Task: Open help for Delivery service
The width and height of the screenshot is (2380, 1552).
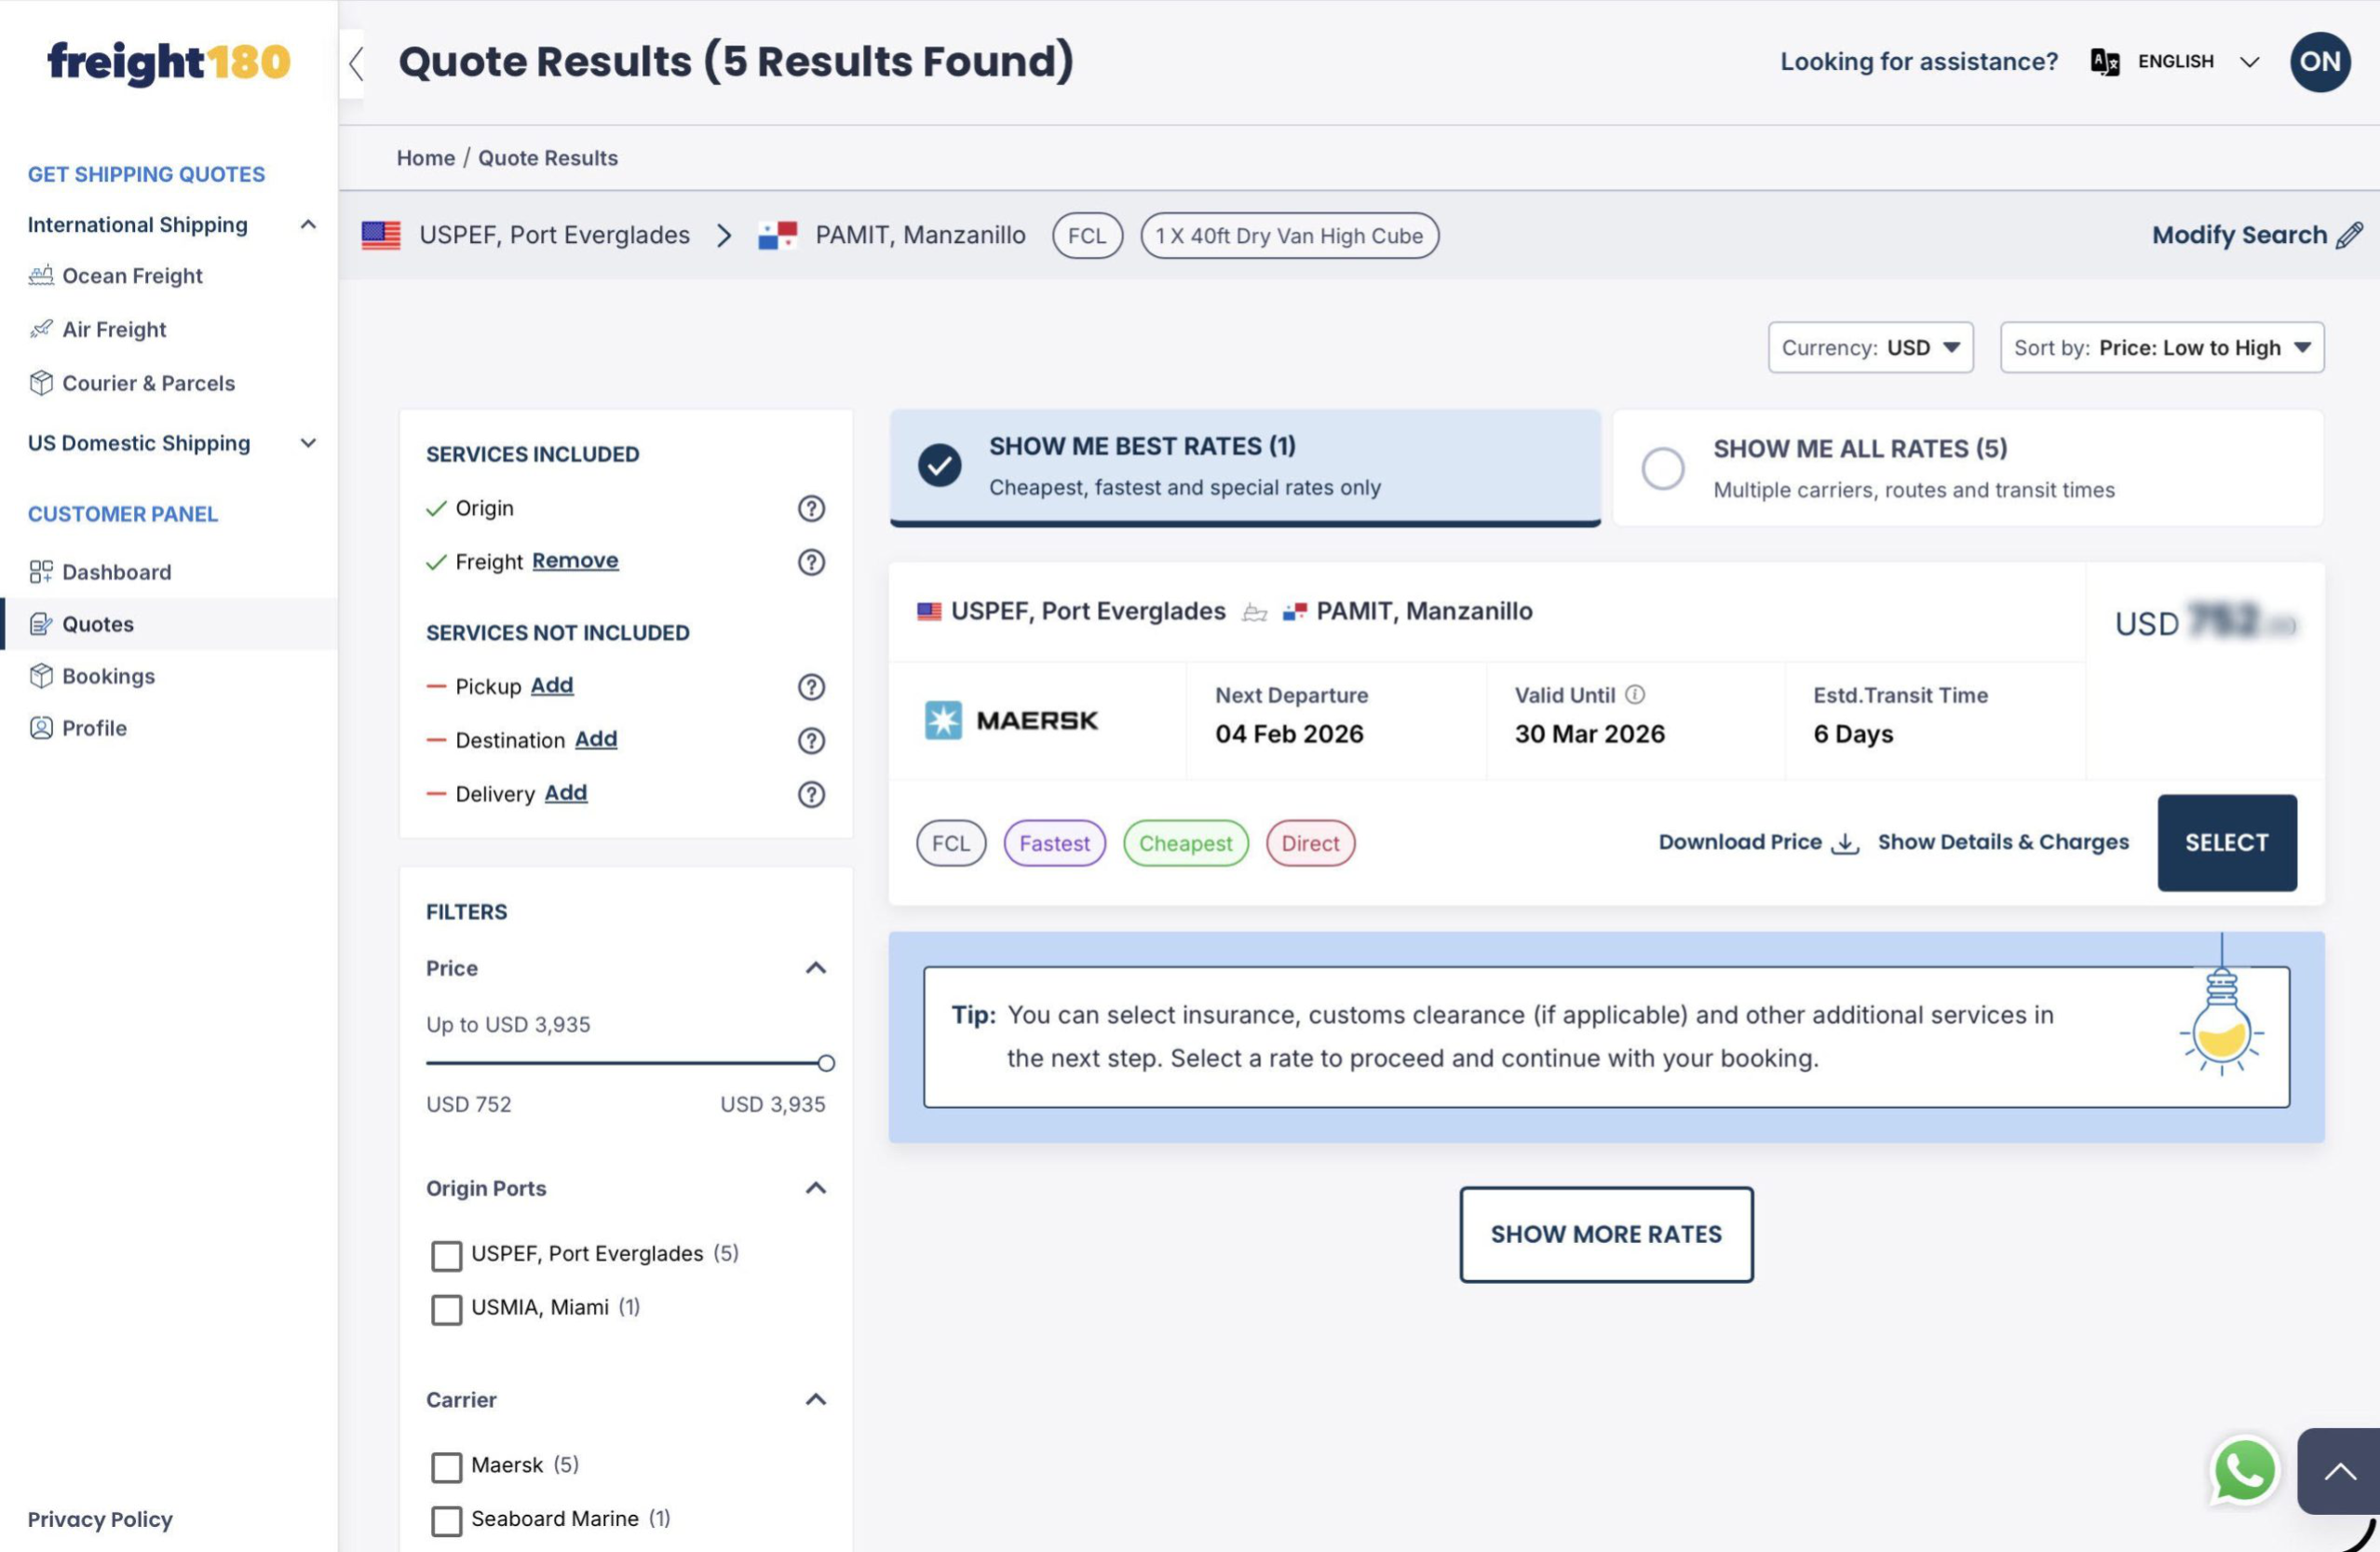Action: coord(811,795)
